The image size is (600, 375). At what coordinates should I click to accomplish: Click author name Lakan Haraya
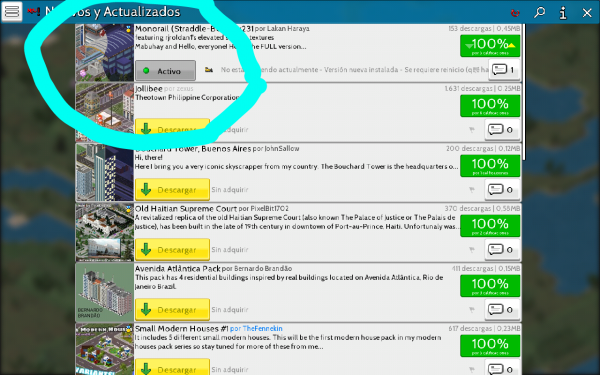(288, 29)
